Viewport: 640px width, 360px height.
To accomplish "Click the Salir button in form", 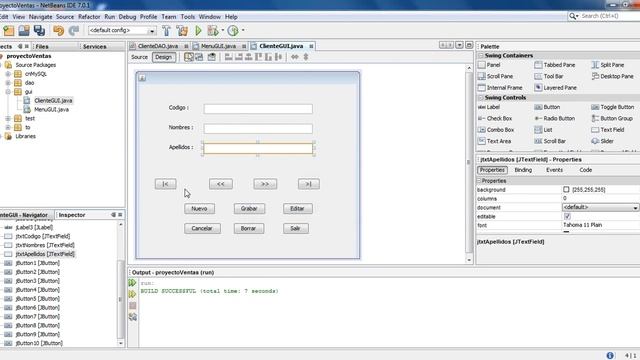I will [x=296, y=229].
